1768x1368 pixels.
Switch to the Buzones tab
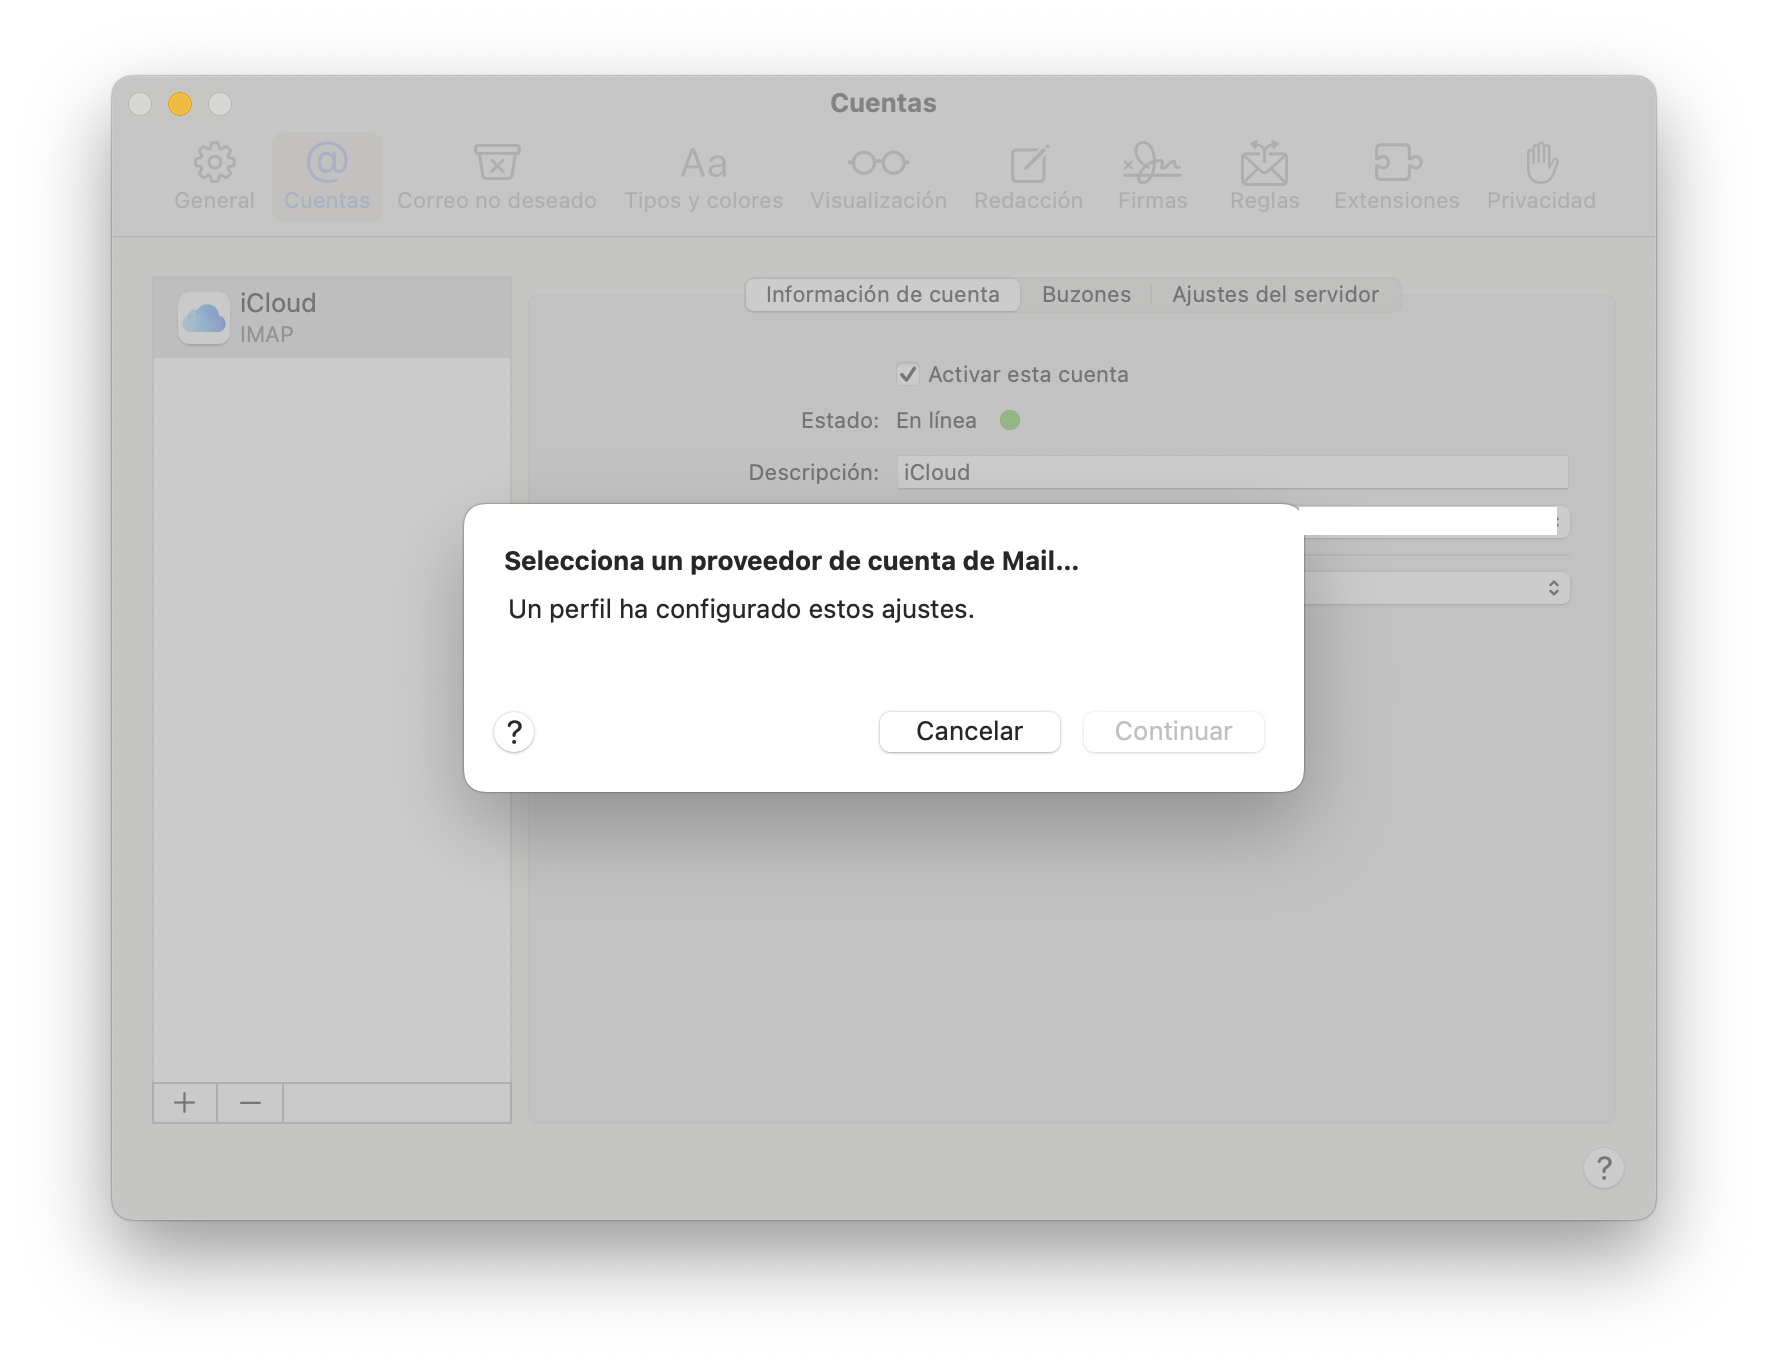(x=1086, y=295)
